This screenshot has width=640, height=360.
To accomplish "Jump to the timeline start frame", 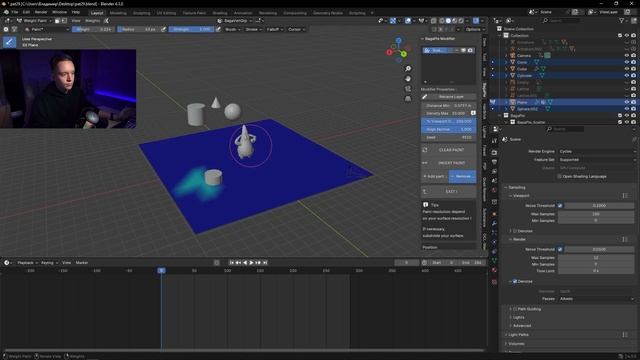I will 232,262.
